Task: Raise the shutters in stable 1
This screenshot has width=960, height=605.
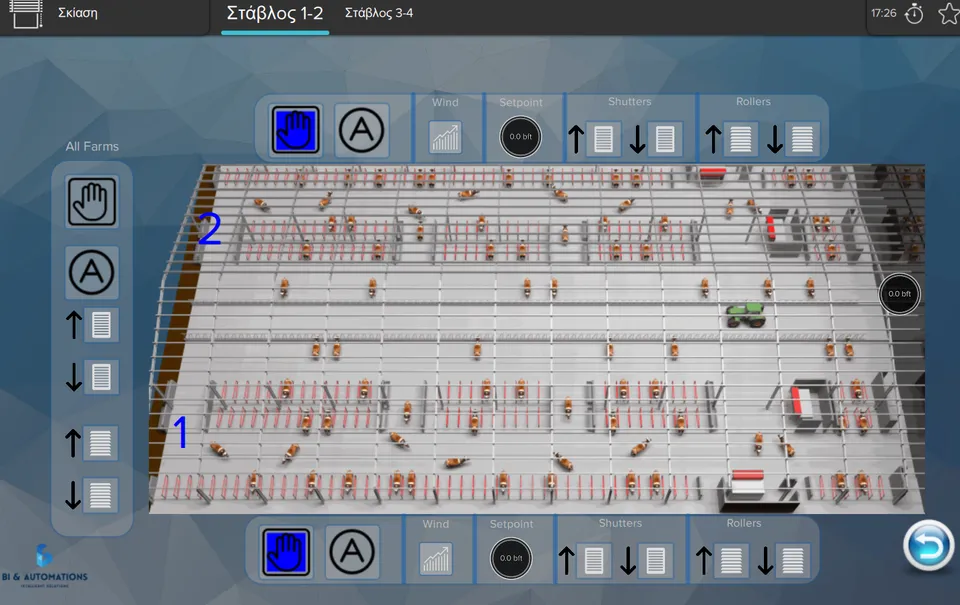Action: (582, 560)
